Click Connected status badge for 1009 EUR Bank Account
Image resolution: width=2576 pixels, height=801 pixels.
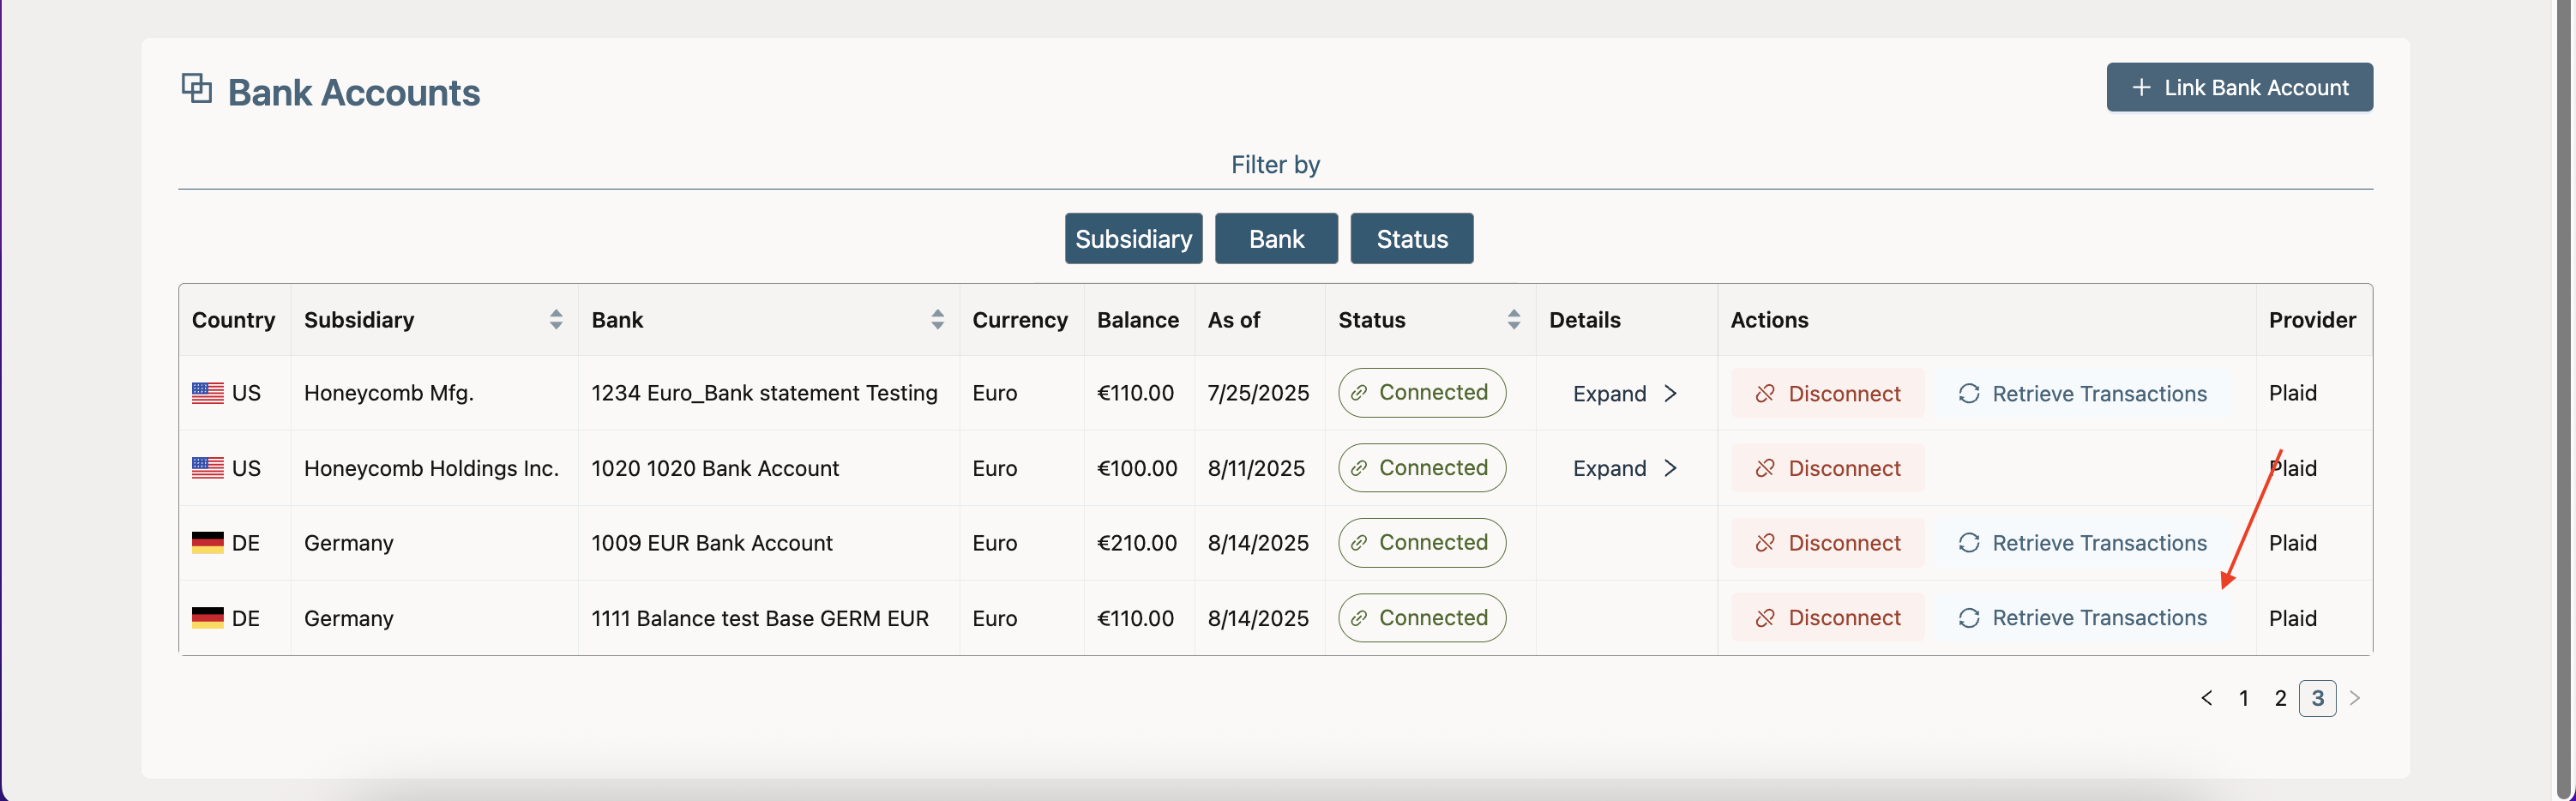(x=1421, y=543)
